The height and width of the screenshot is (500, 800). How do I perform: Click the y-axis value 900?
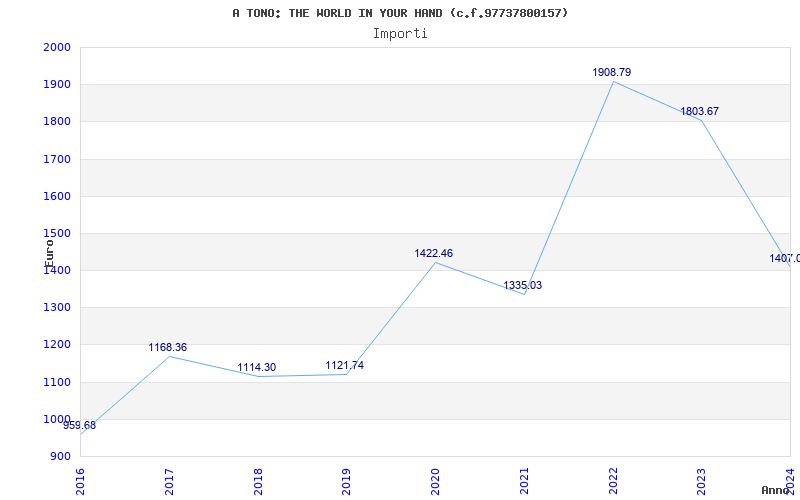coord(61,457)
